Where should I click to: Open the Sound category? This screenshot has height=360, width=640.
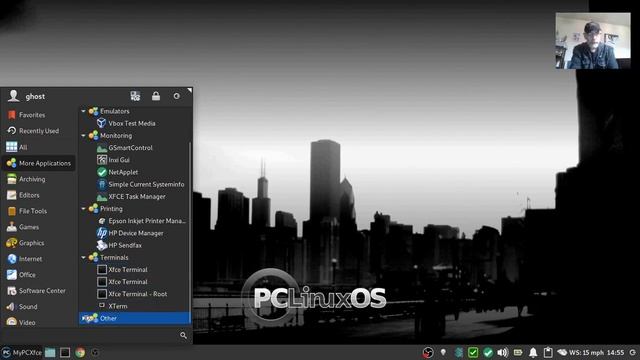click(39, 307)
